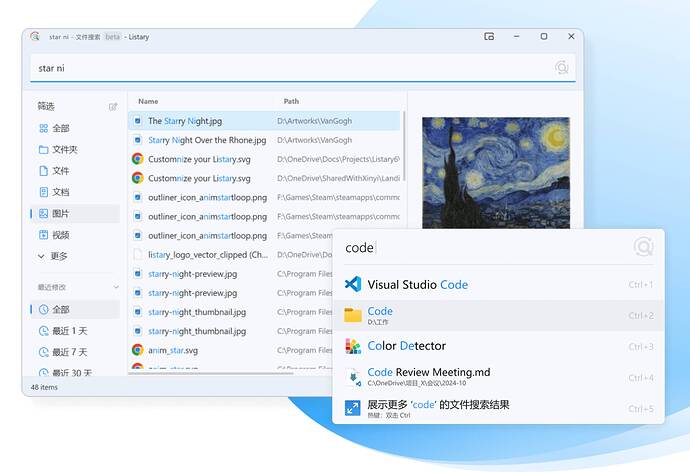Launch the Color Detector app

[498, 346]
